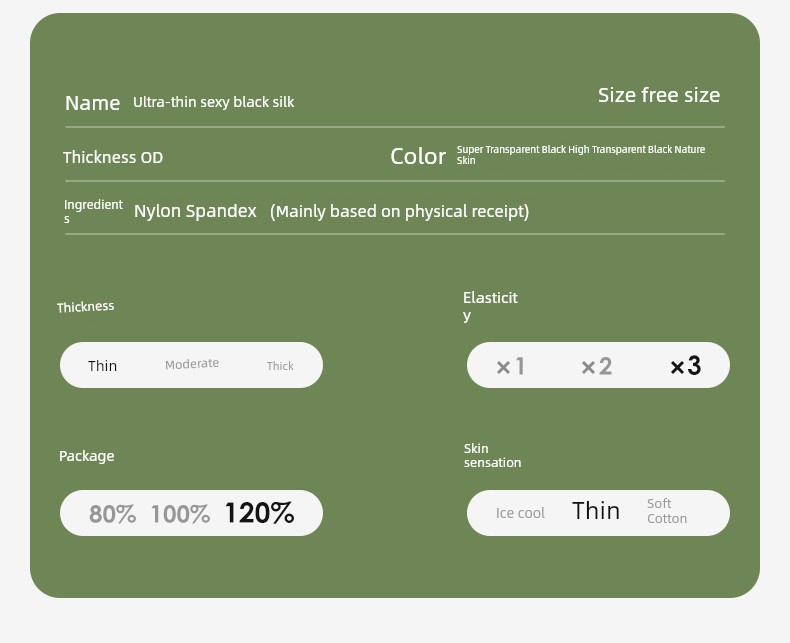The height and width of the screenshot is (643, 790).
Task: Click the 'Size free size' text
Action: click(658, 95)
